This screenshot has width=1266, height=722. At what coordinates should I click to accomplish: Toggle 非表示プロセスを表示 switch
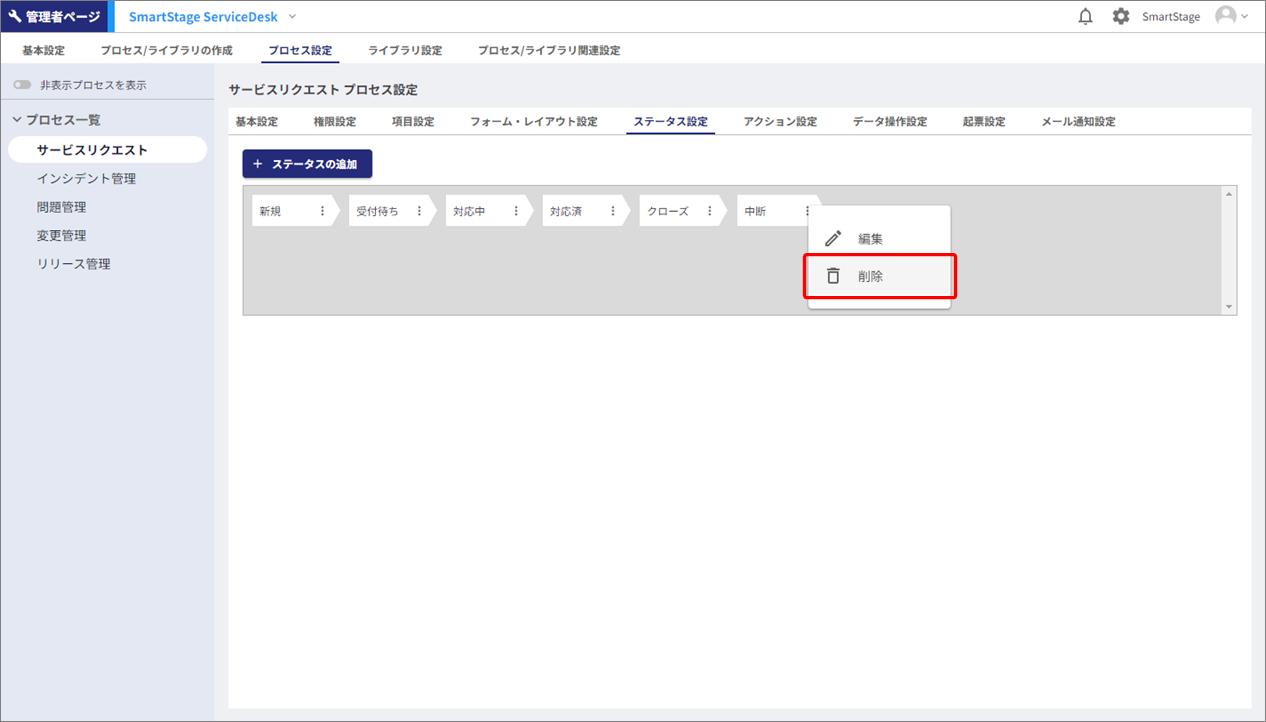pyautogui.click(x=22, y=85)
